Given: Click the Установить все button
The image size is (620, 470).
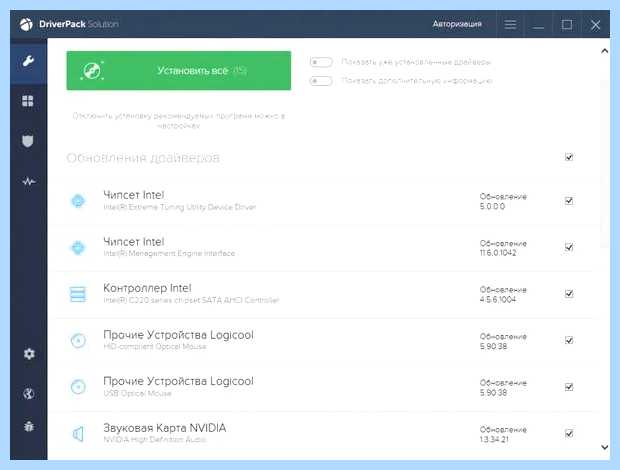Looking at the screenshot, I should [179, 71].
